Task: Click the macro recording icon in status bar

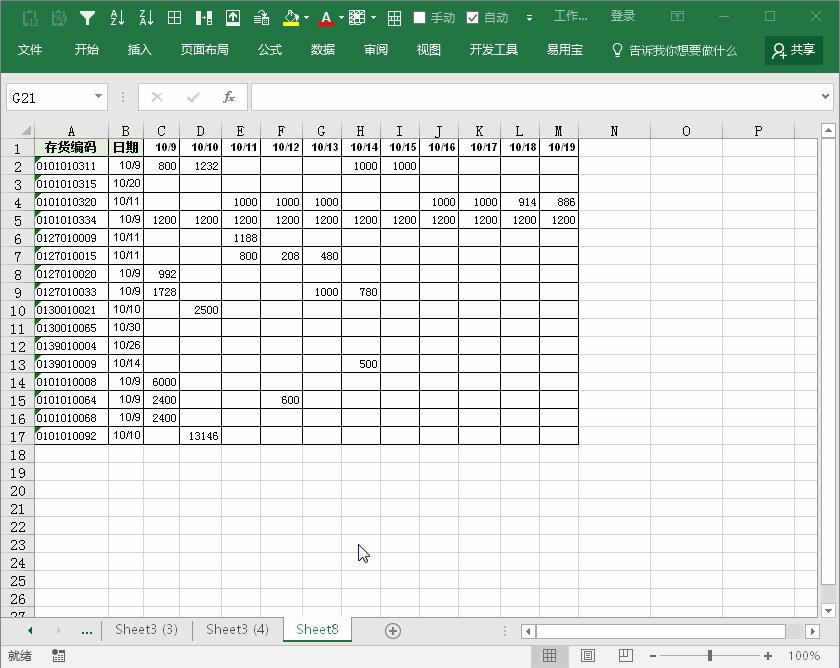Action: point(59,656)
